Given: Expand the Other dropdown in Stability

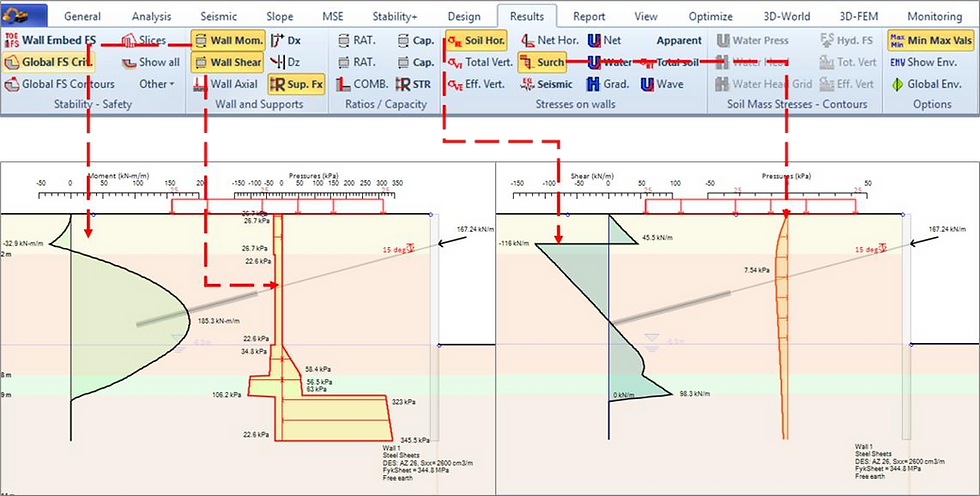Looking at the screenshot, I should tap(157, 84).
